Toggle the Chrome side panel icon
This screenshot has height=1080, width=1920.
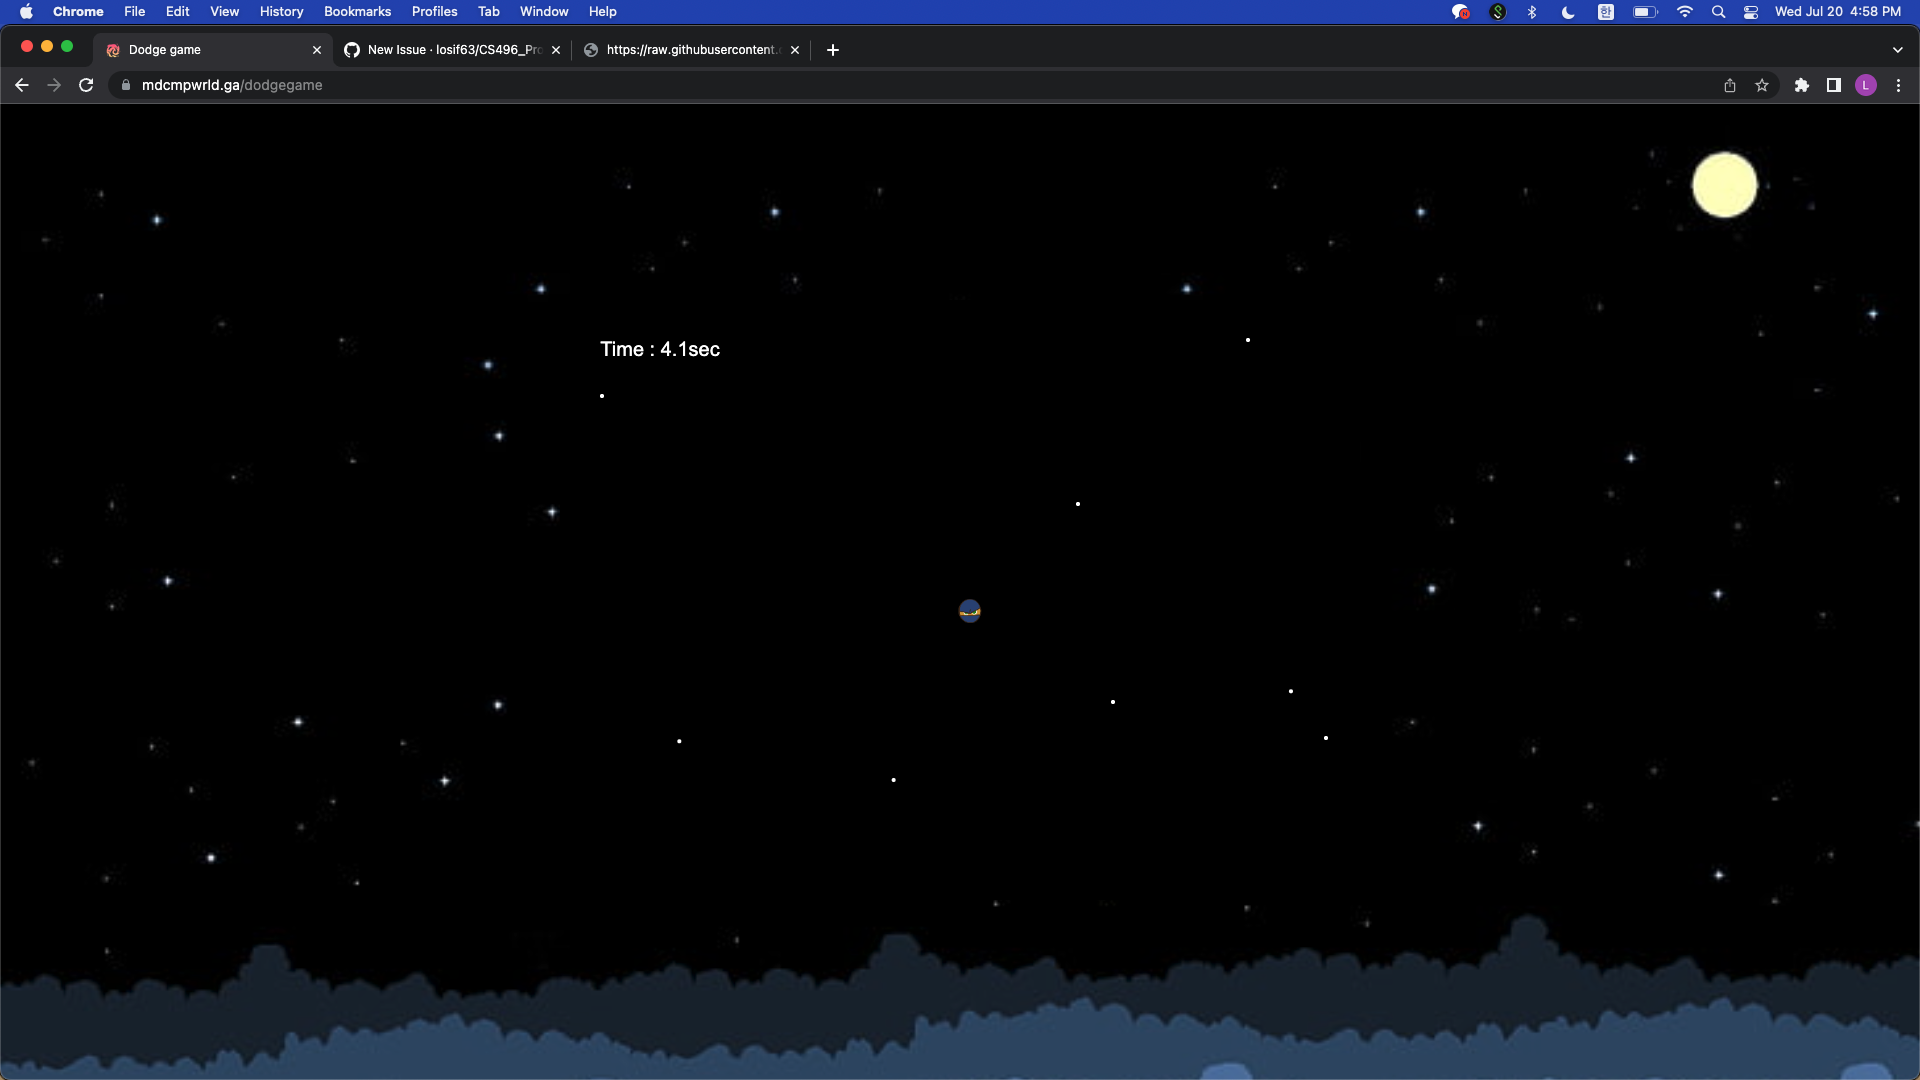[1834, 85]
